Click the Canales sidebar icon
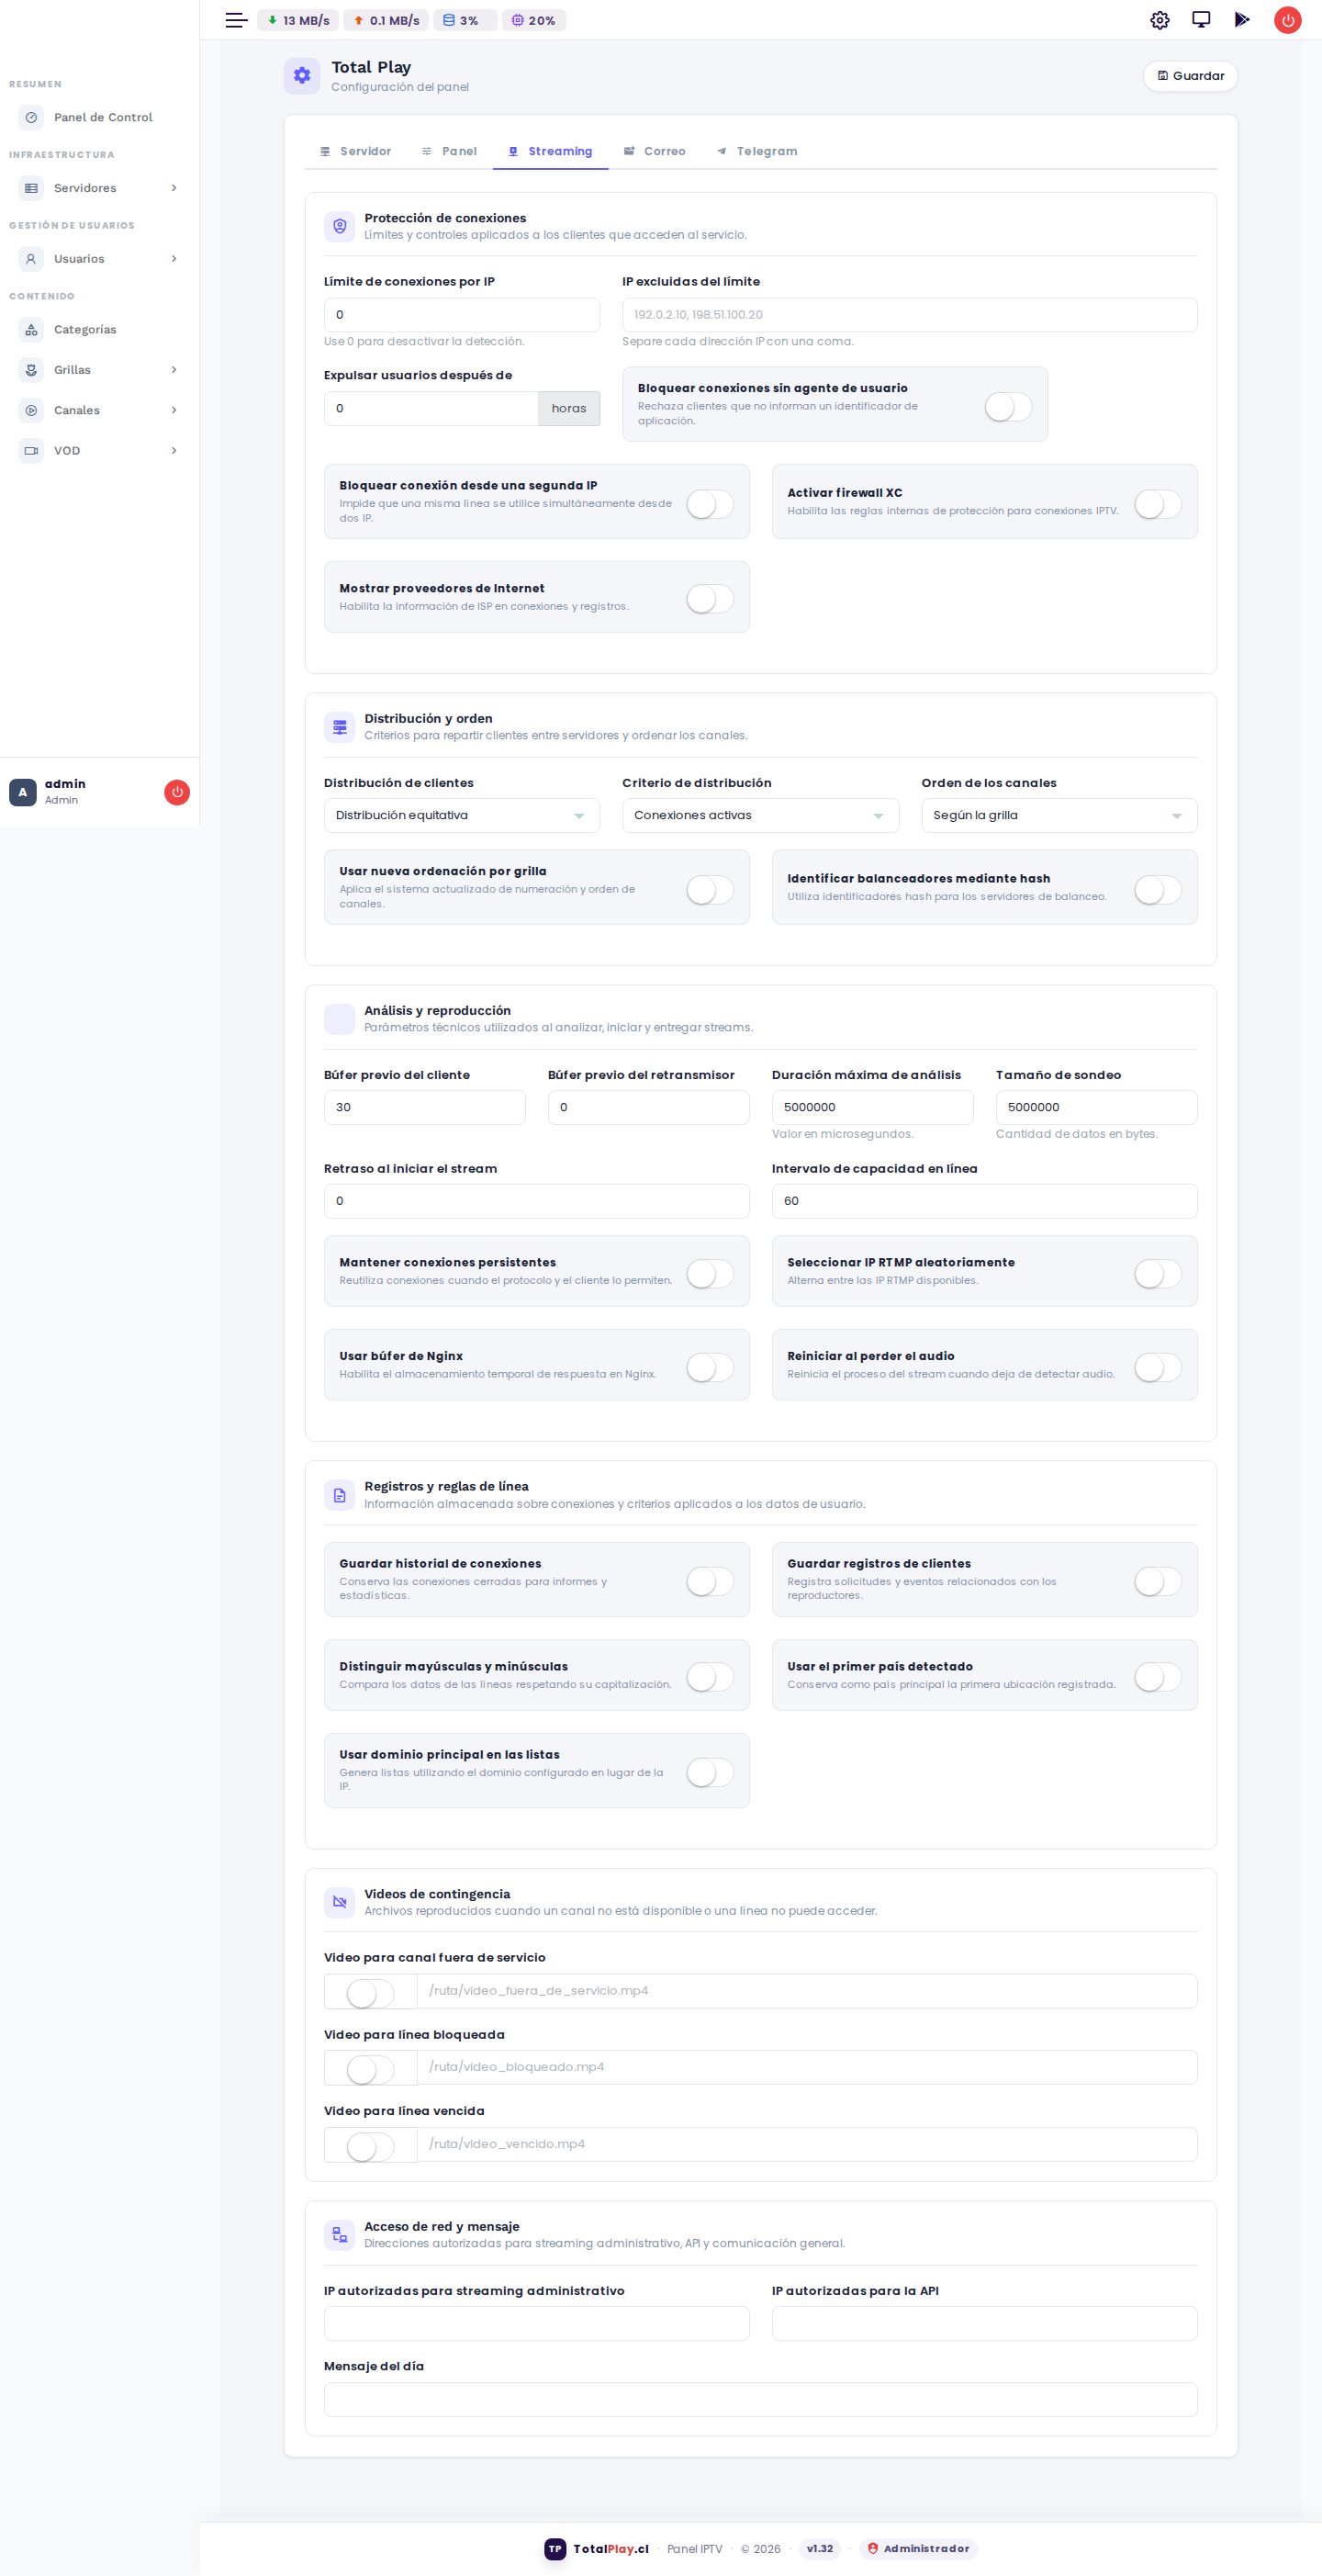The height and width of the screenshot is (2576, 1322). (31, 410)
